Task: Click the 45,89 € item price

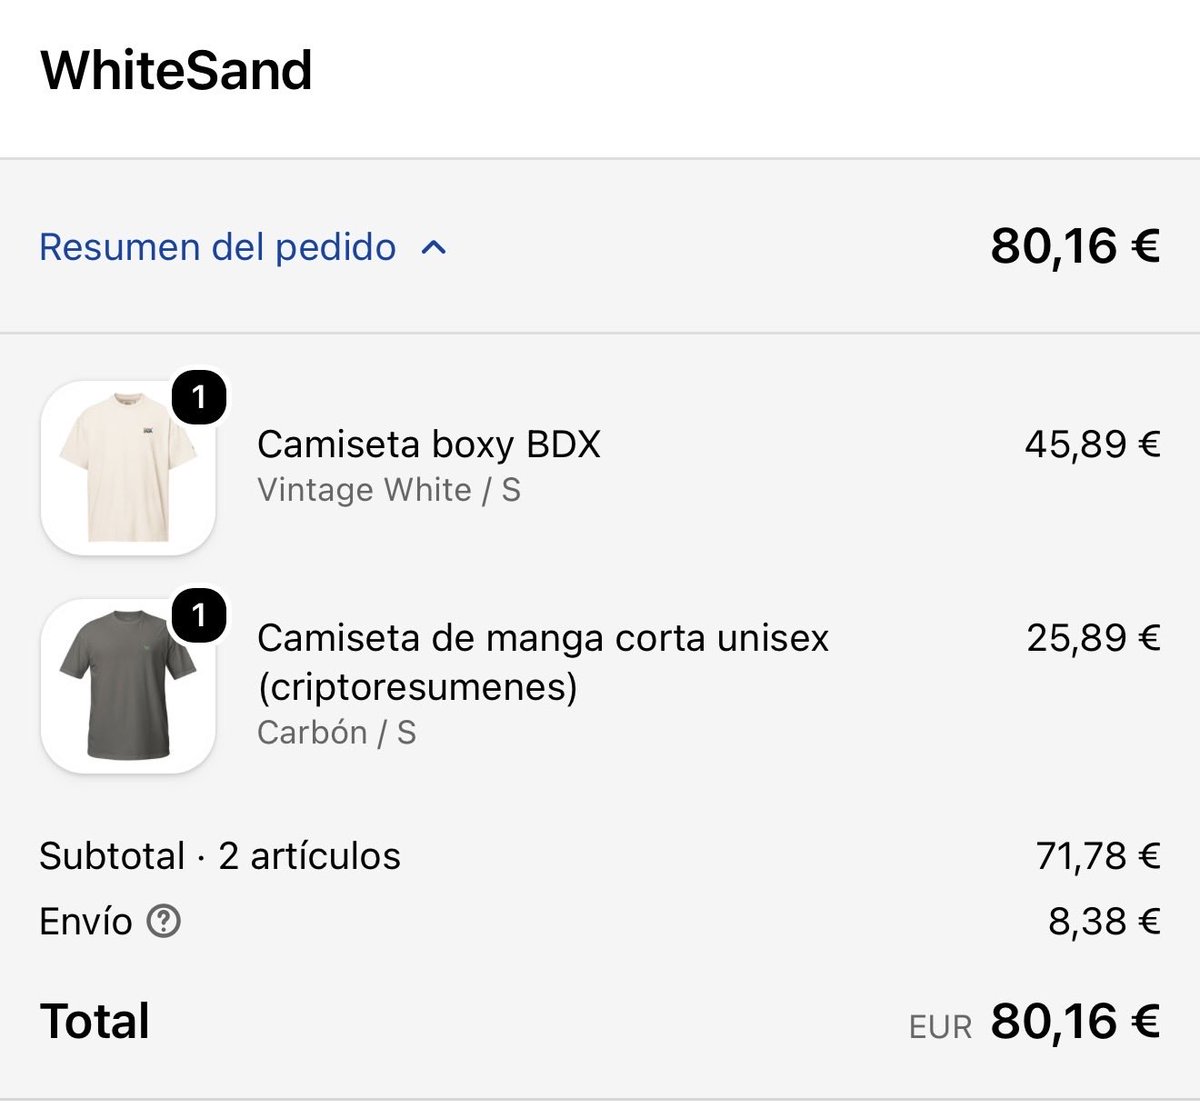Action: click(x=1093, y=444)
